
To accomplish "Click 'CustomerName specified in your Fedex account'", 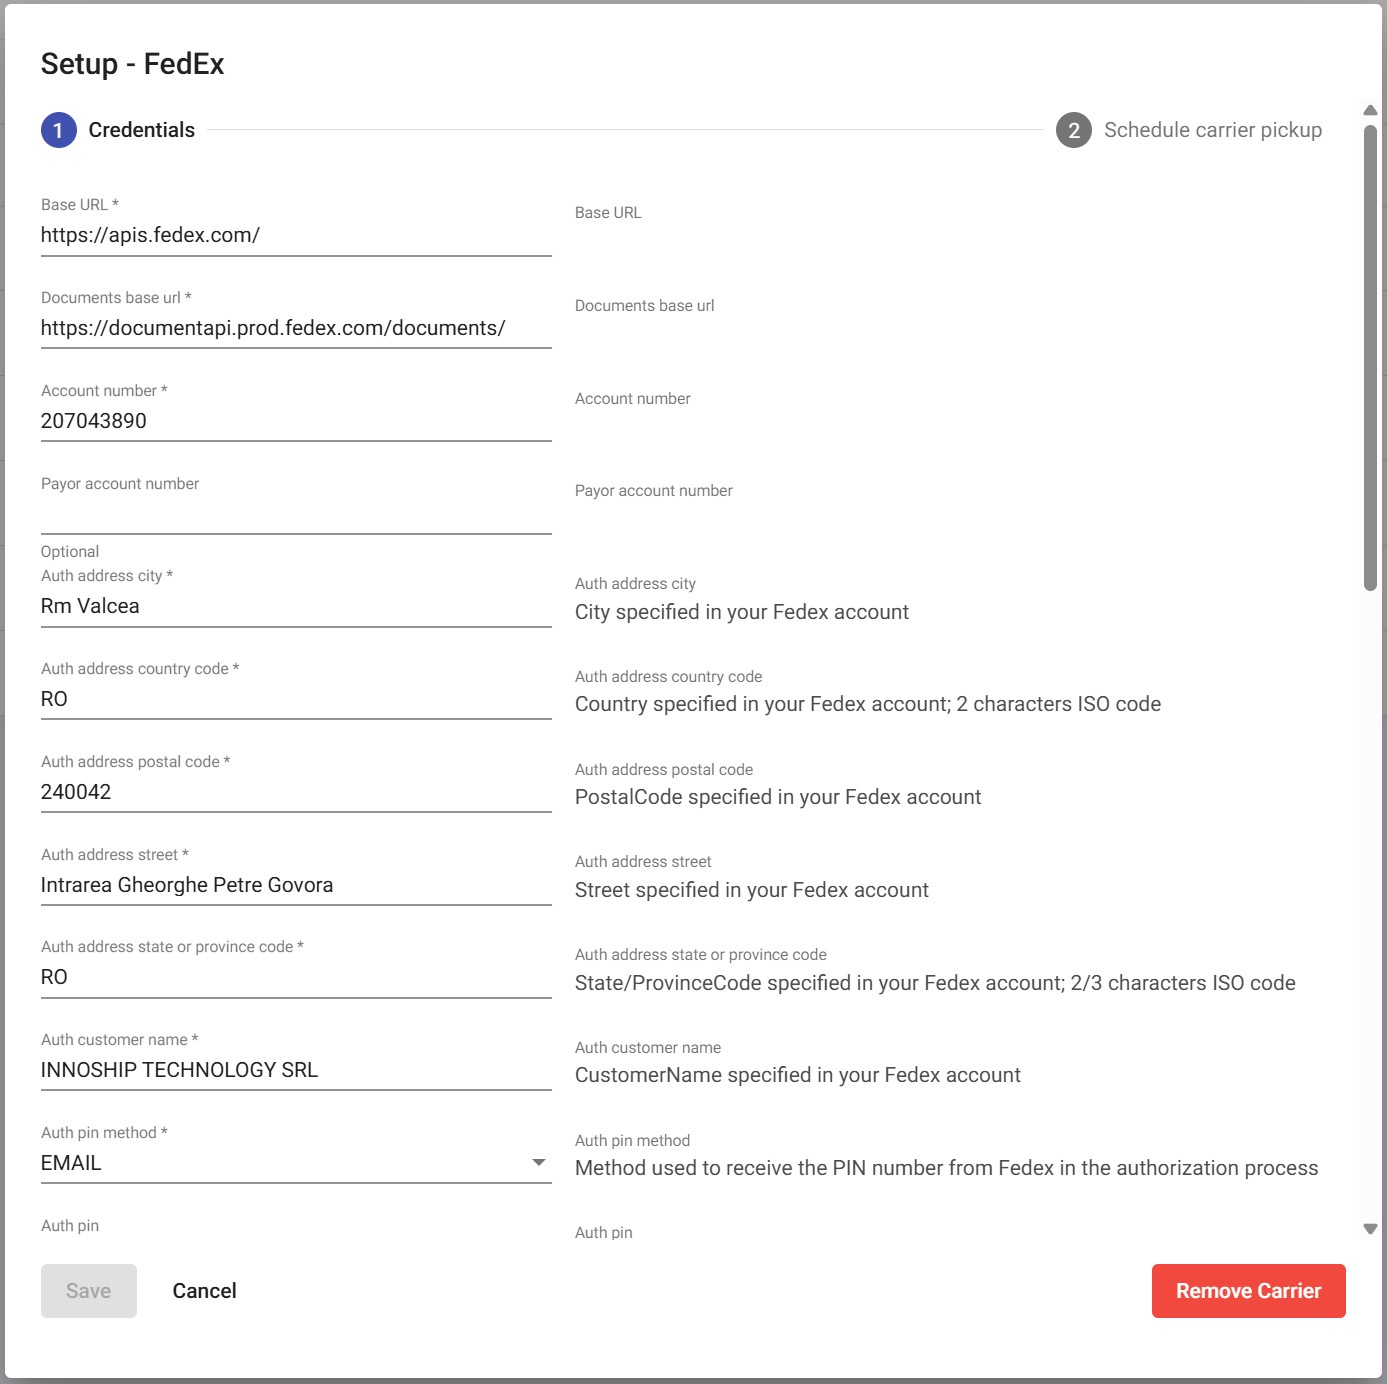I will pyautogui.click(x=798, y=1075).
